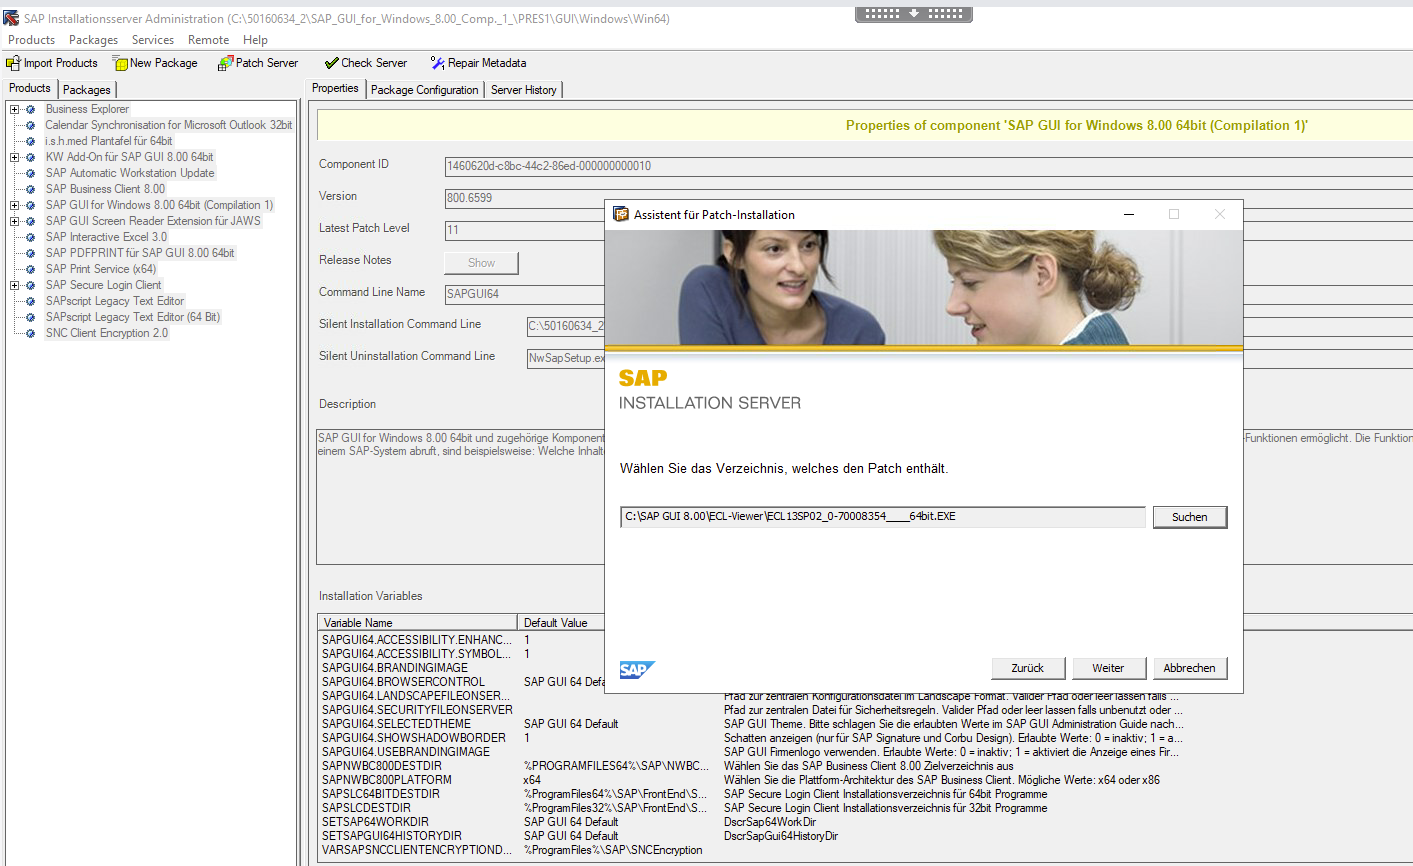Maximize the patch assistant dialog
Screen dimensions: 1413x866
pos(1174,214)
